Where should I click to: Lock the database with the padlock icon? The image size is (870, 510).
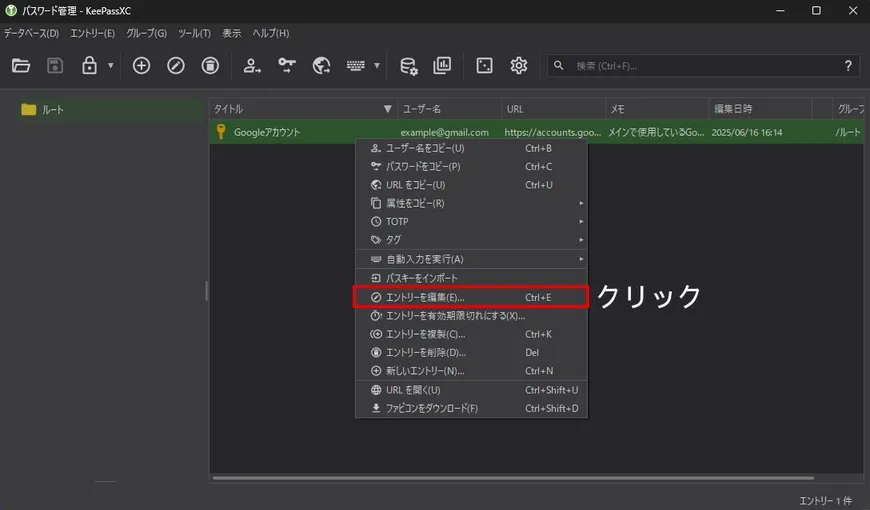pos(89,65)
